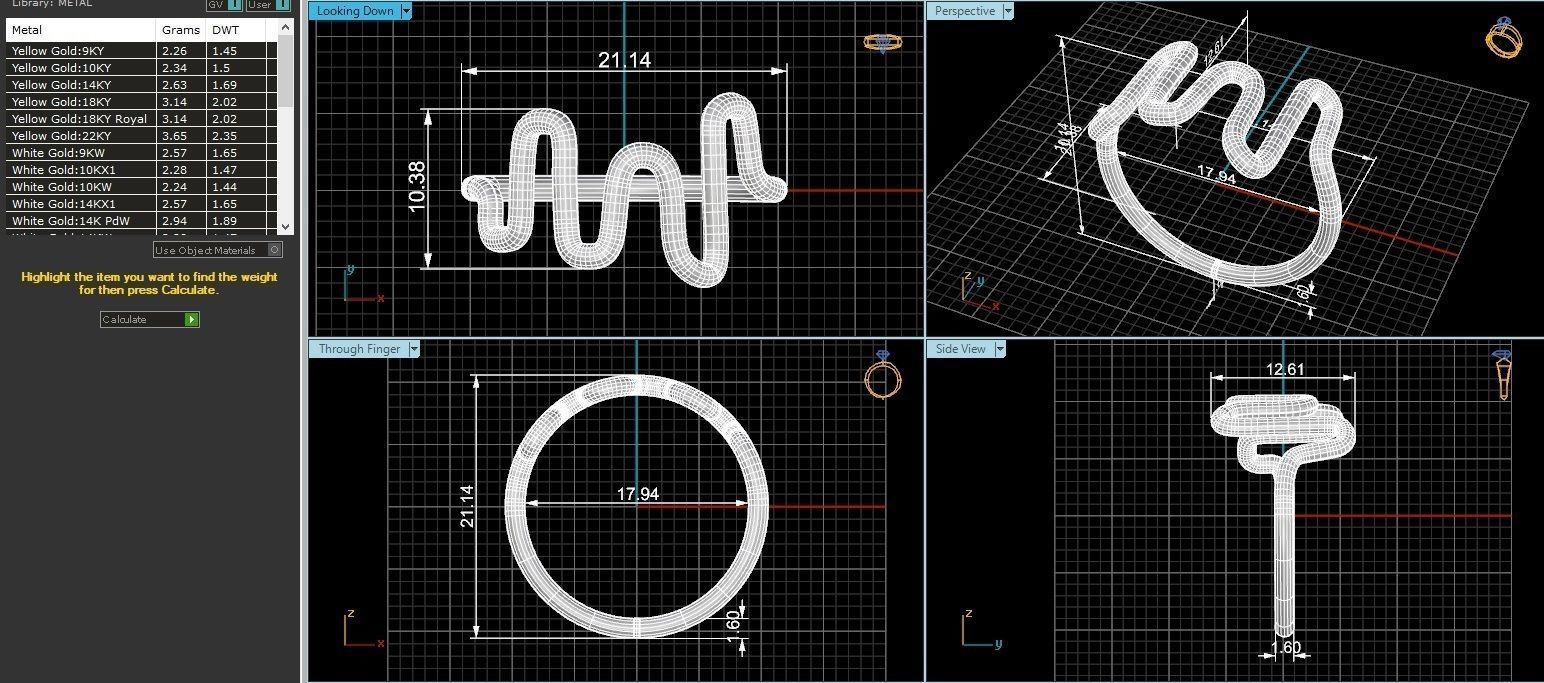Click grams value 2.26 for 9KY

174,51
